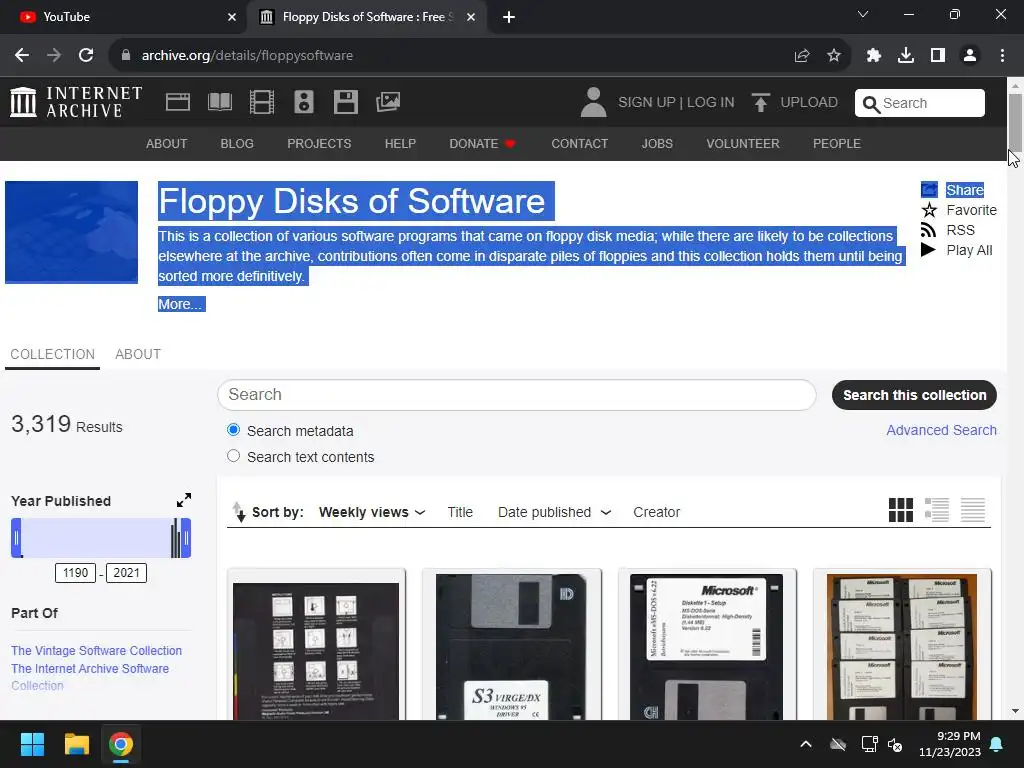Screen dimensions: 1024x768
Task: Open the Audio speaker icon
Action: point(304,102)
